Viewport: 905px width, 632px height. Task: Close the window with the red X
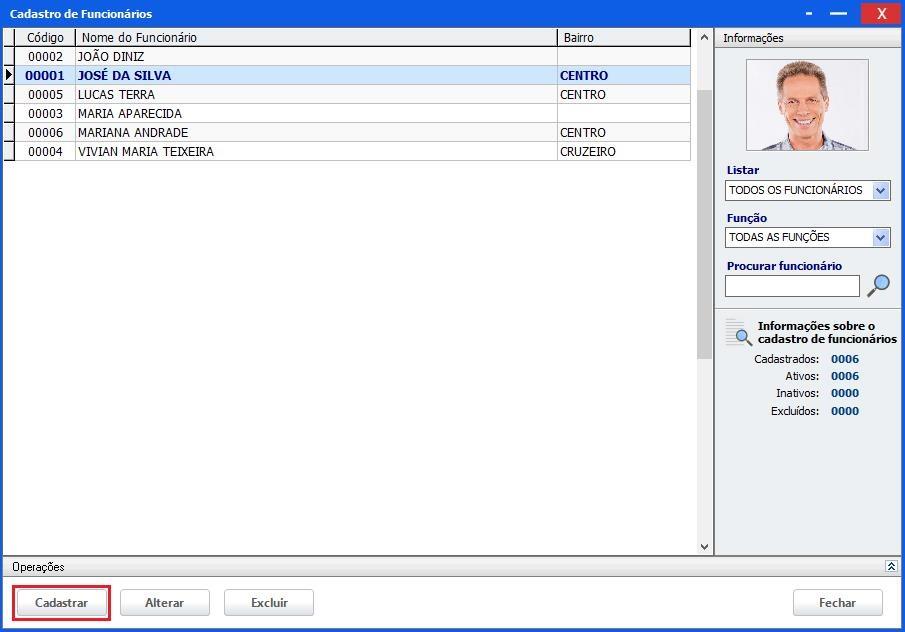[881, 13]
